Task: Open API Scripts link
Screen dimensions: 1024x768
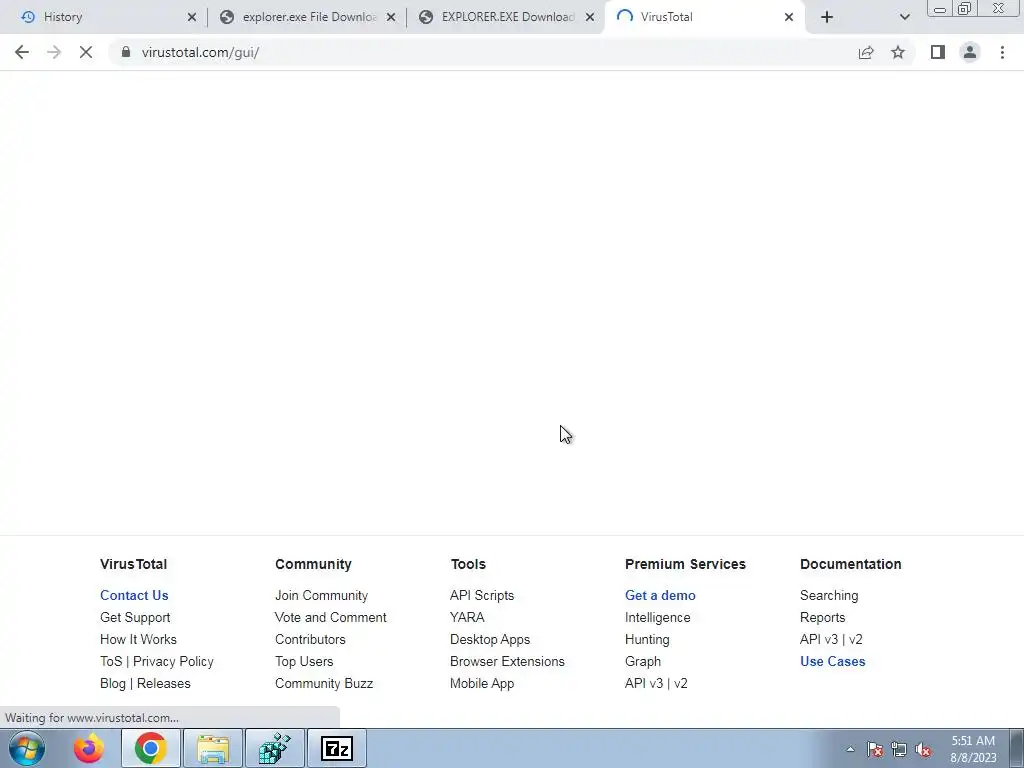Action: click(x=482, y=595)
